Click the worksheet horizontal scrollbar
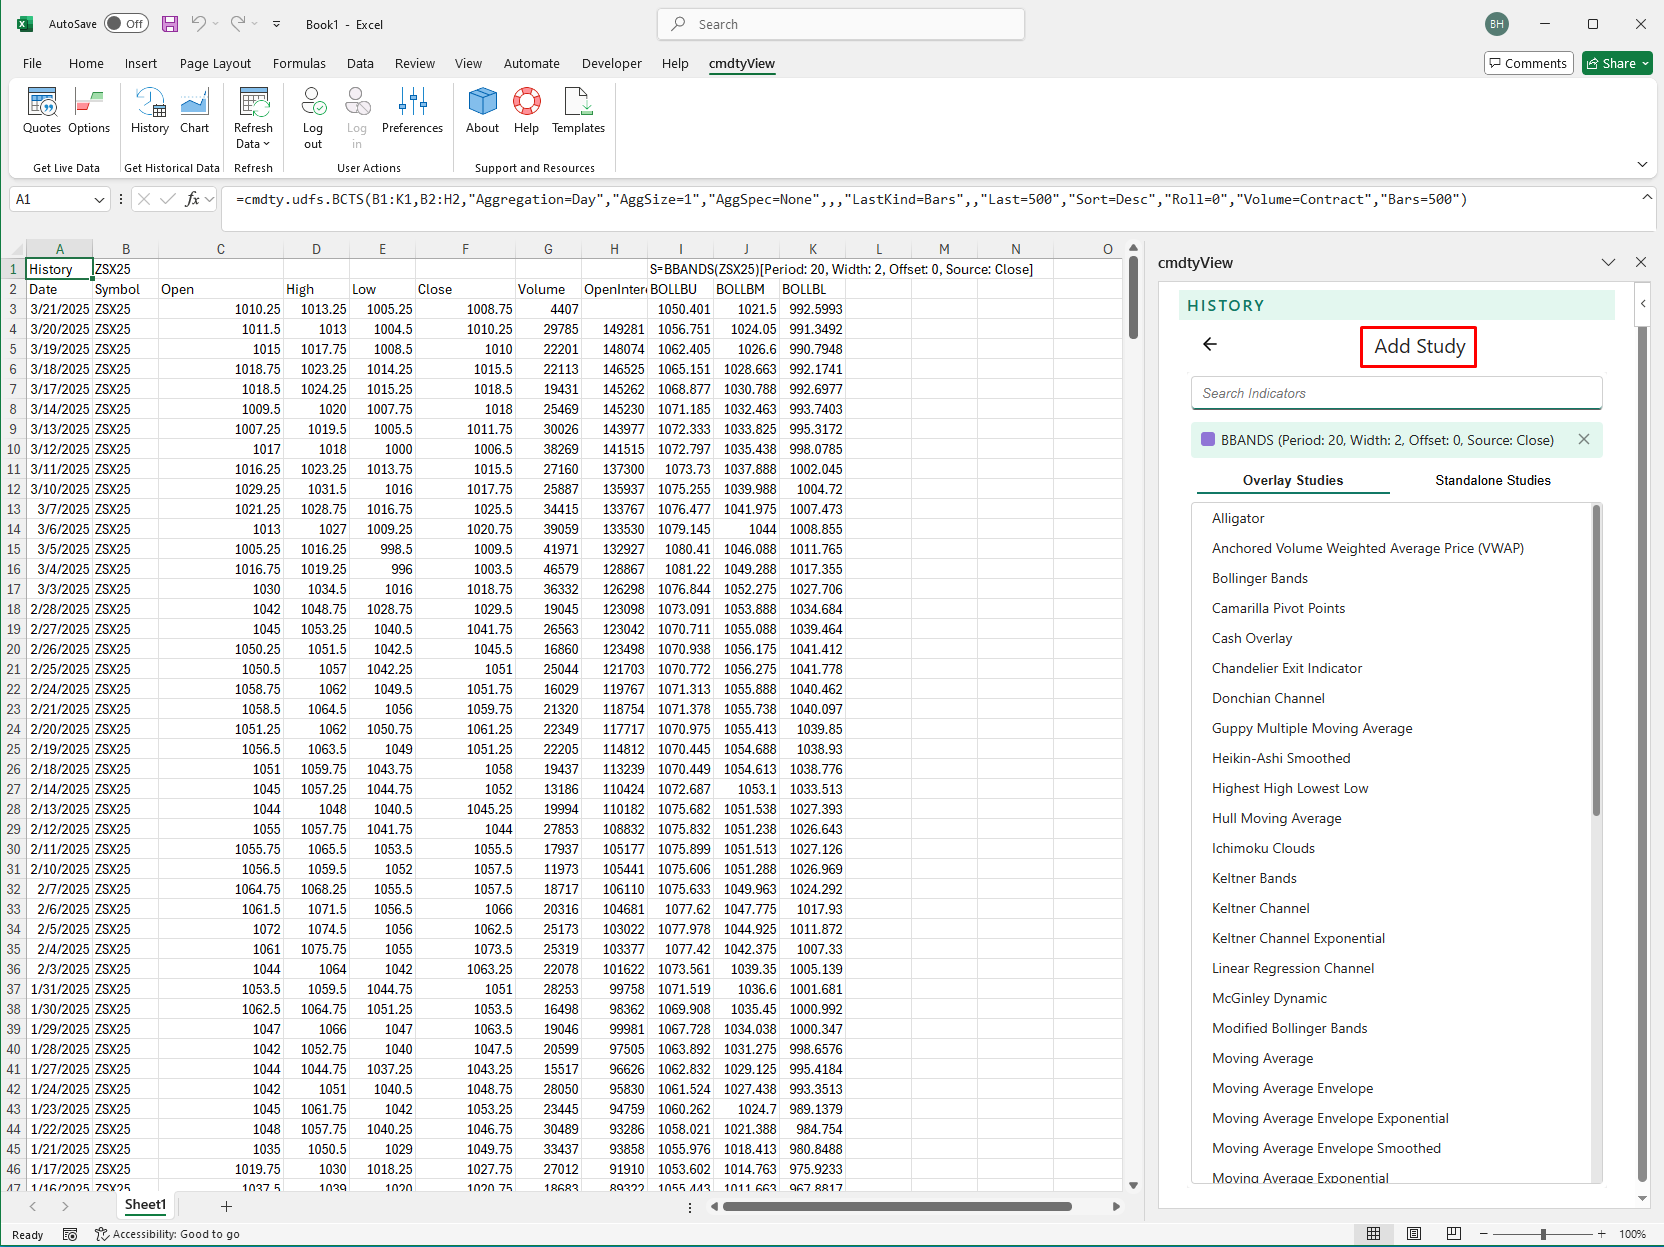Viewport: 1664px width, 1247px height. (x=897, y=1206)
